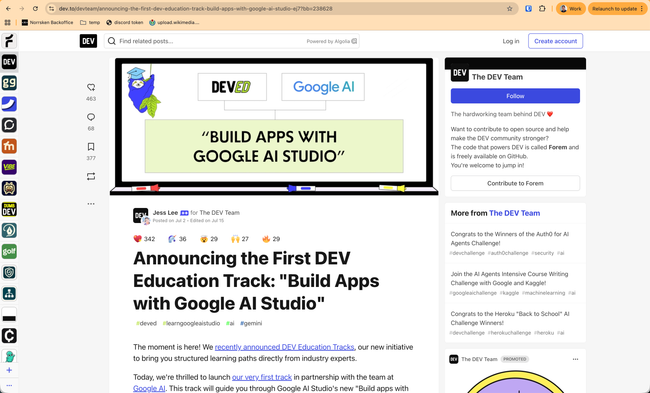650x393 pixels.
Task: Open the teal droplet subforem in the sidebar
Action: click(9, 230)
